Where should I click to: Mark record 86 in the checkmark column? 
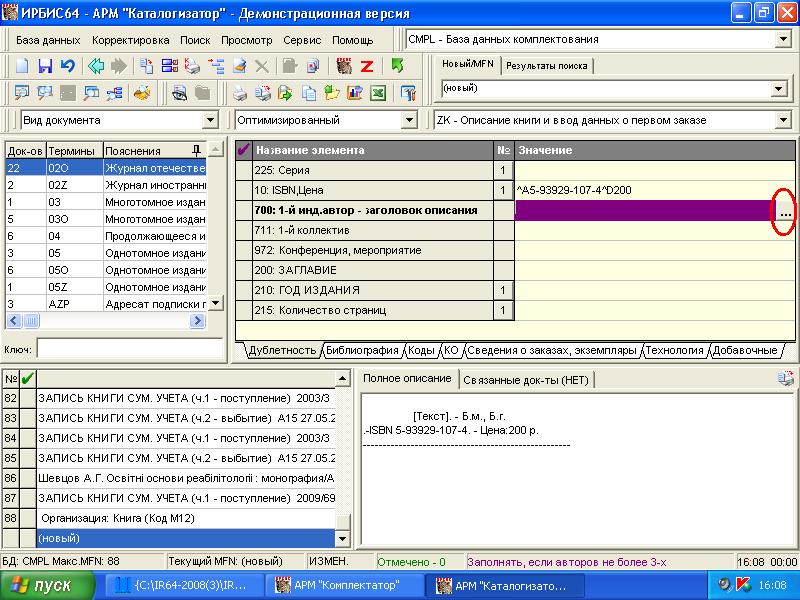[27, 479]
